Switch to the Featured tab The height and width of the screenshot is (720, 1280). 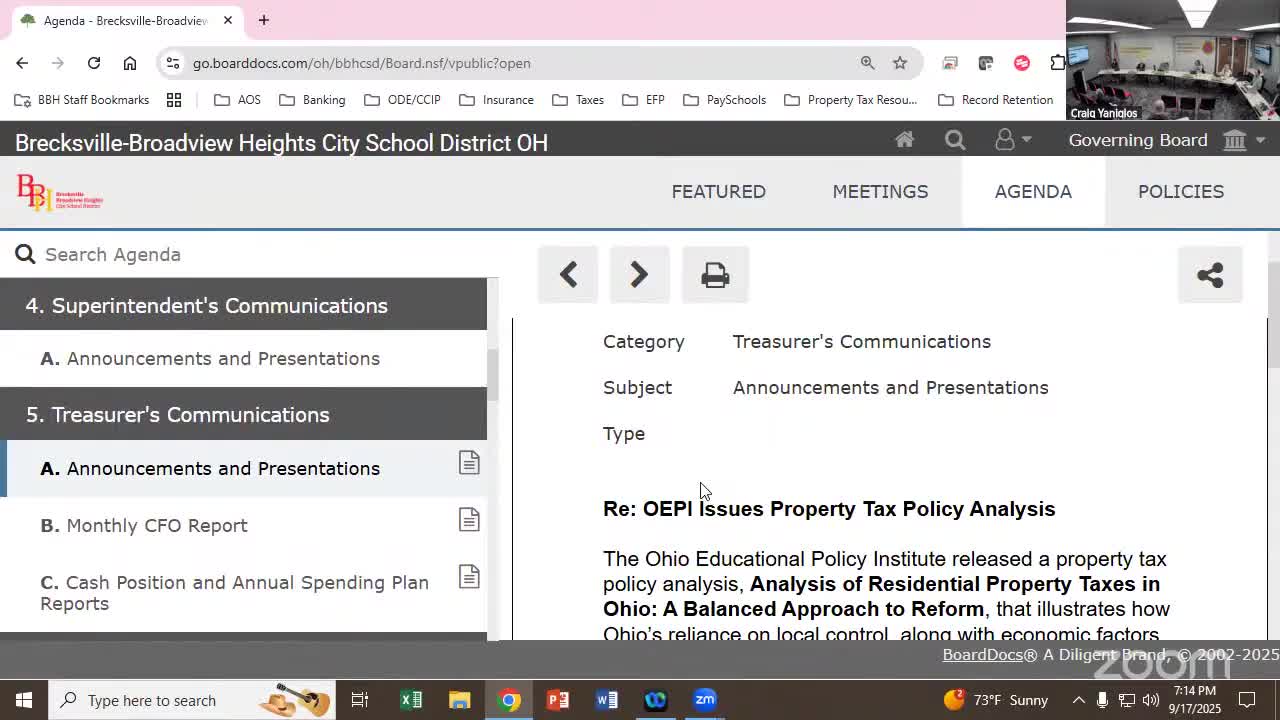(x=719, y=191)
